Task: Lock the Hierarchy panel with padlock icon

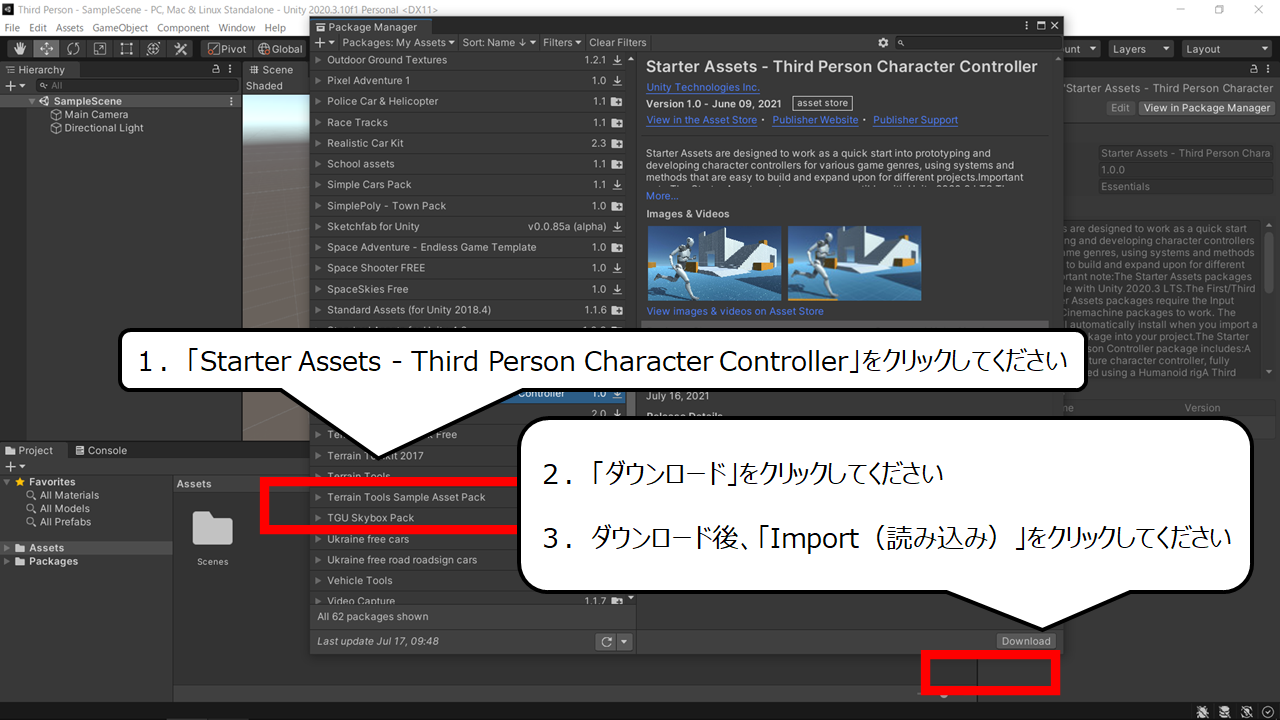Action: (x=216, y=70)
